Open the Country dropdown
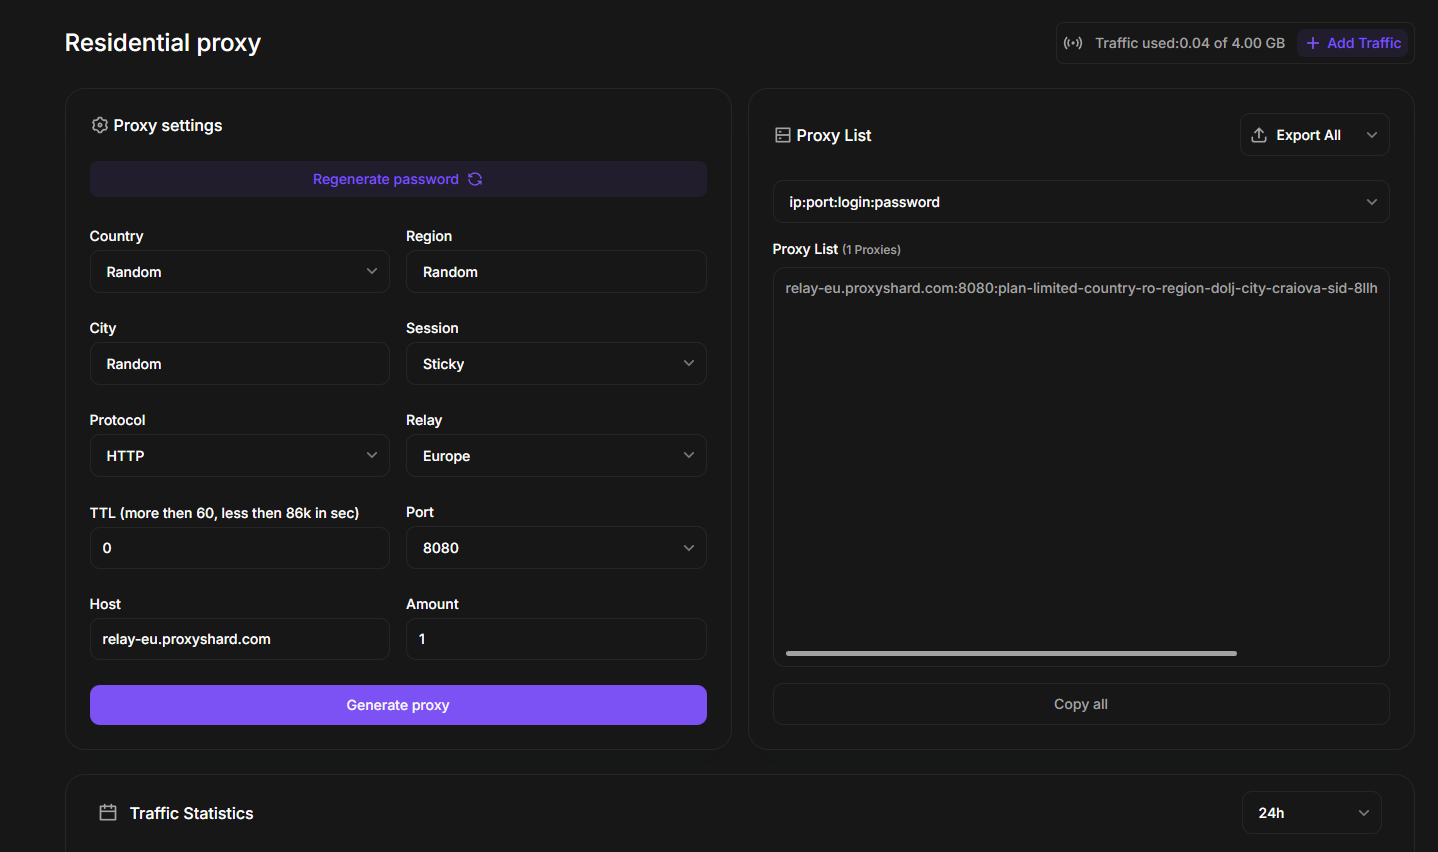The width and height of the screenshot is (1438, 852). [239, 272]
